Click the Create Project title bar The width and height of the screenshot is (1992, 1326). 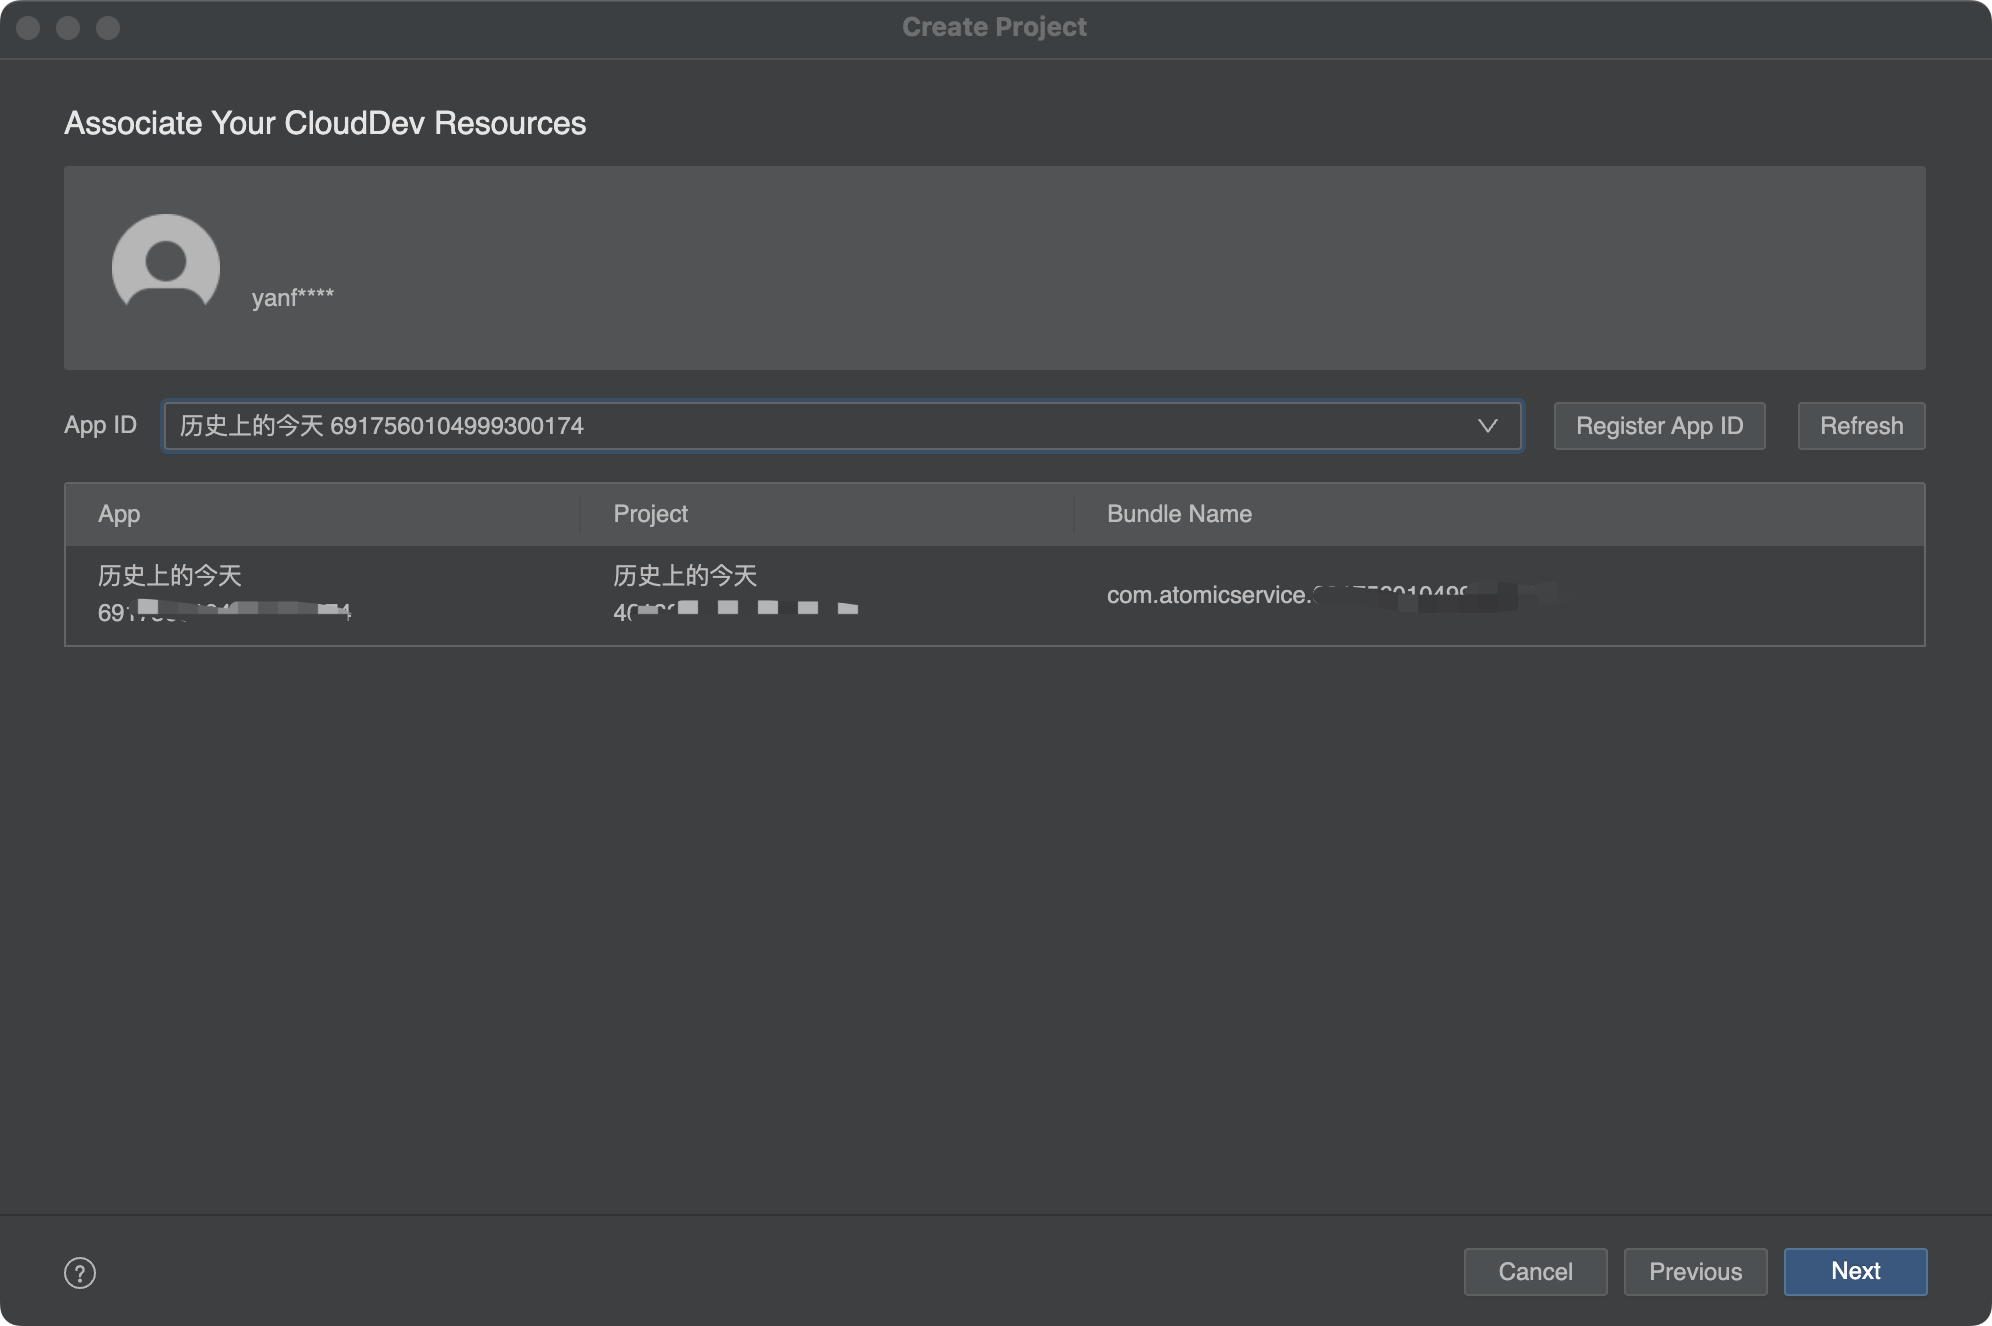click(x=994, y=27)
